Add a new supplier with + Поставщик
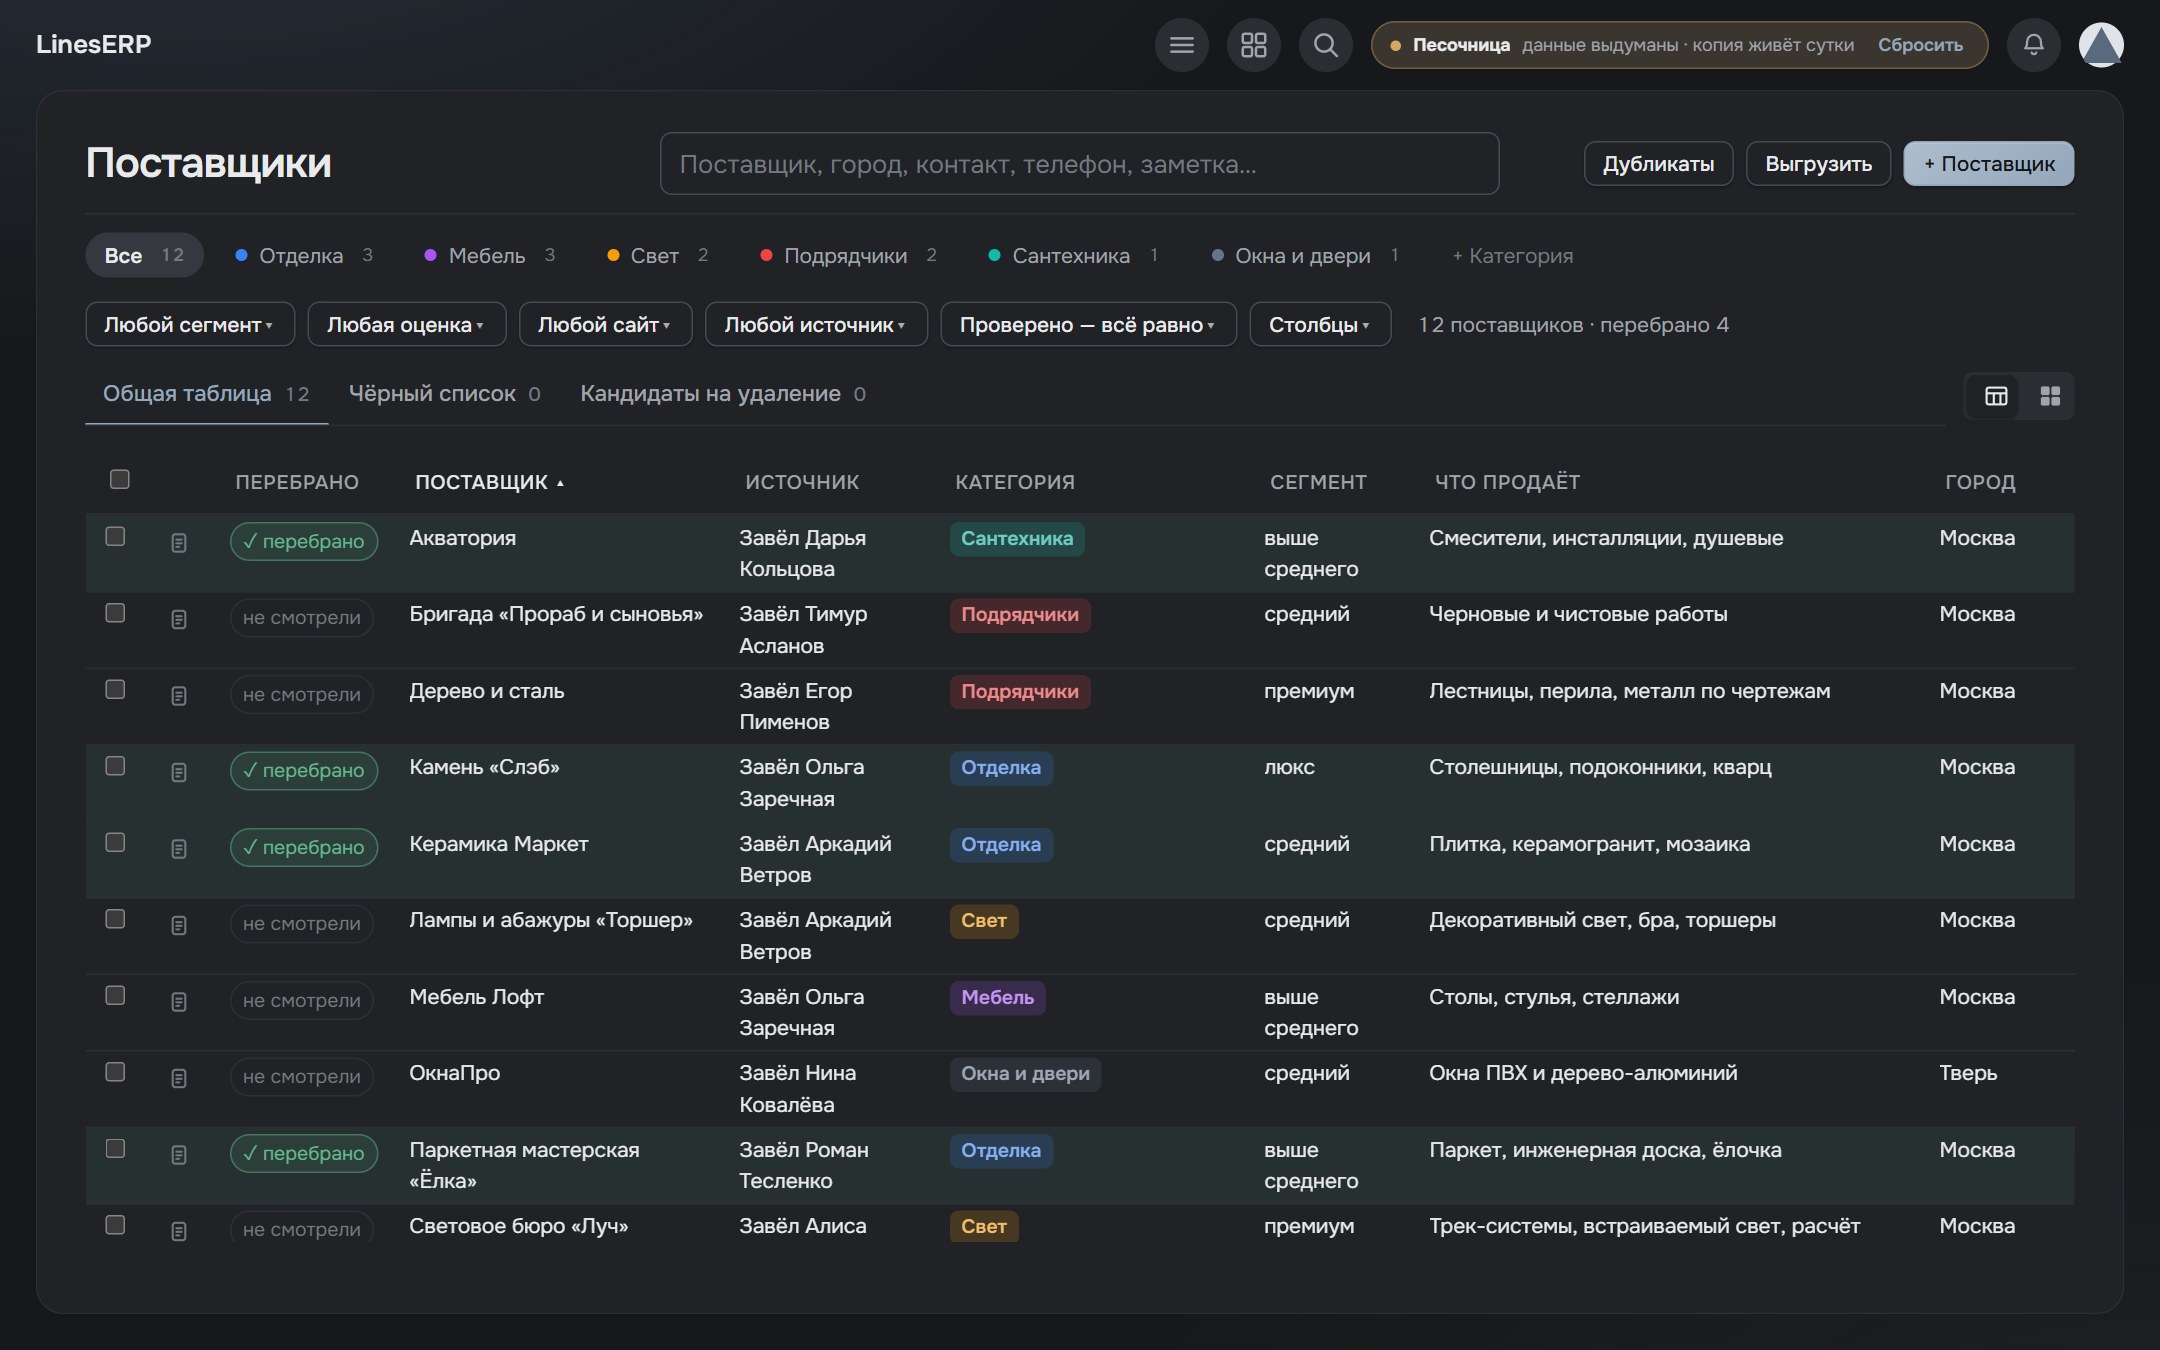 pyautogui.click(x=1988, y=164)
